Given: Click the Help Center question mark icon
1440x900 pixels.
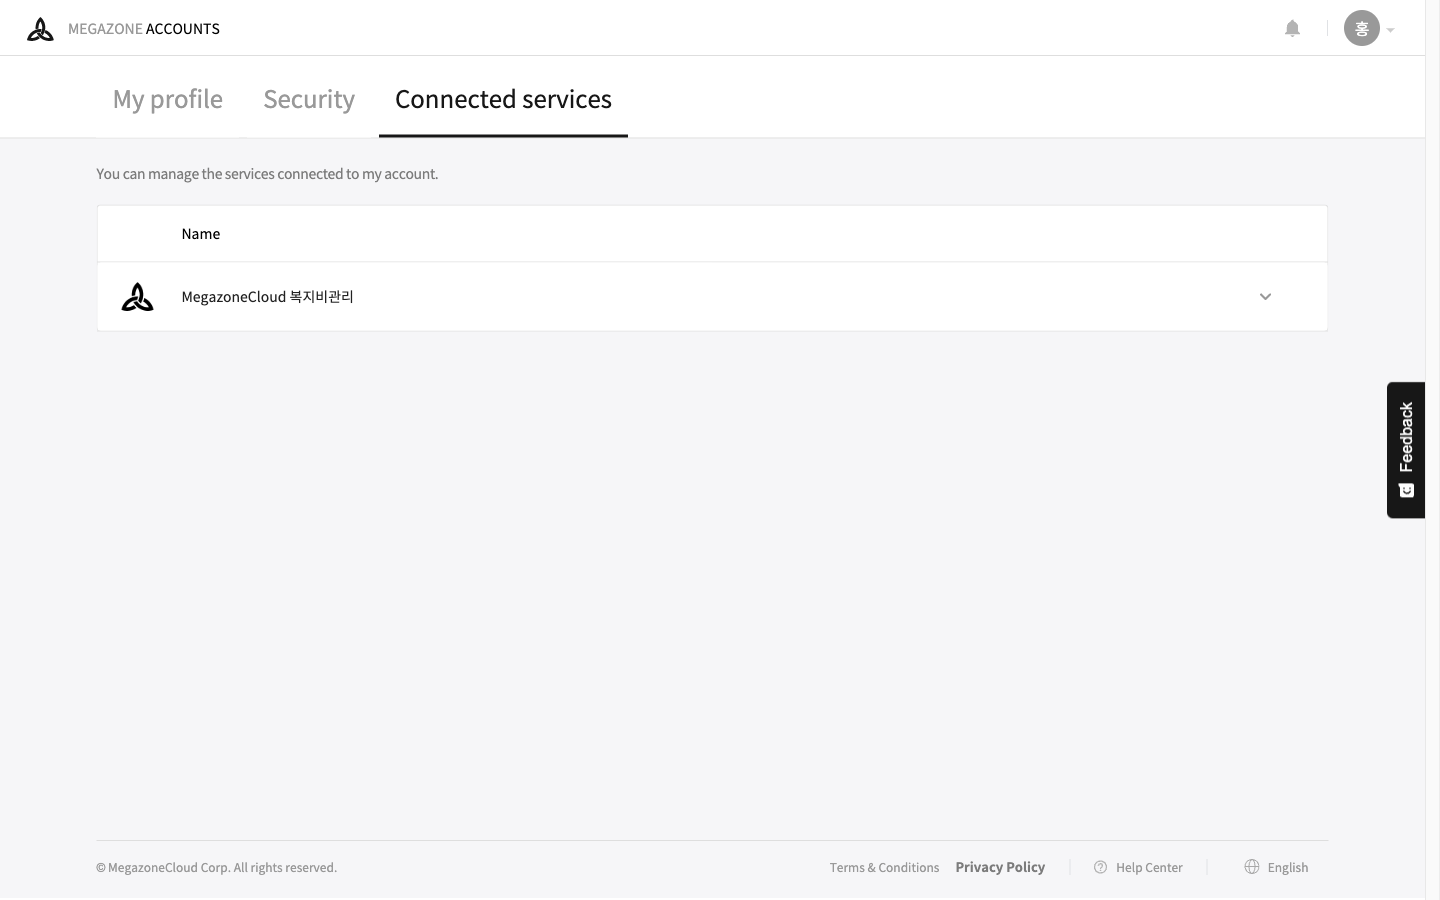Looking at the screenshot, I should pyautogui.click(x=1100, y=867).
